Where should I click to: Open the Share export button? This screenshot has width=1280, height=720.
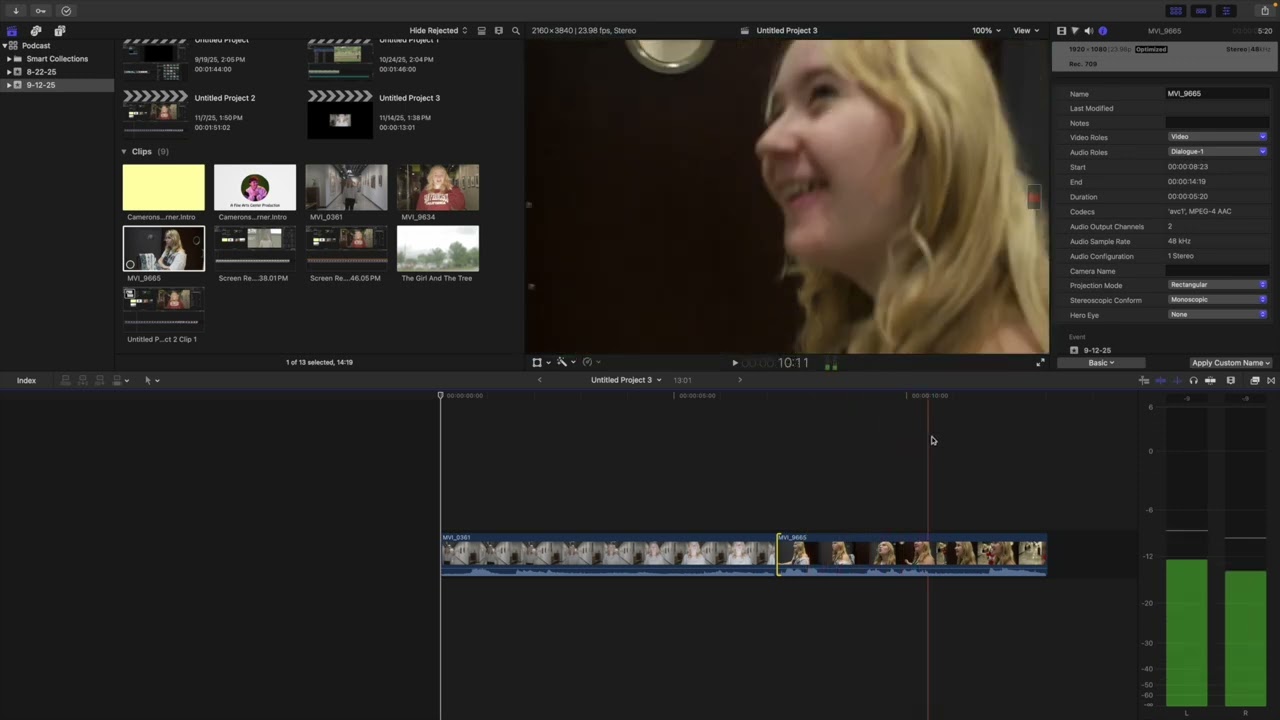tap(1265, 11)
